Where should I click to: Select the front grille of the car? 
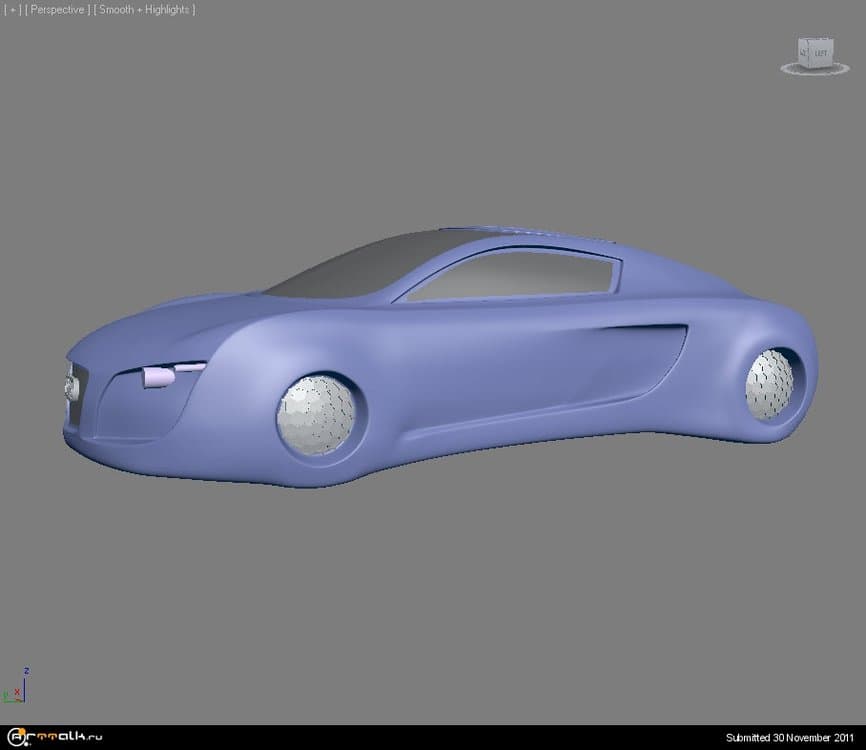[74, 388]
